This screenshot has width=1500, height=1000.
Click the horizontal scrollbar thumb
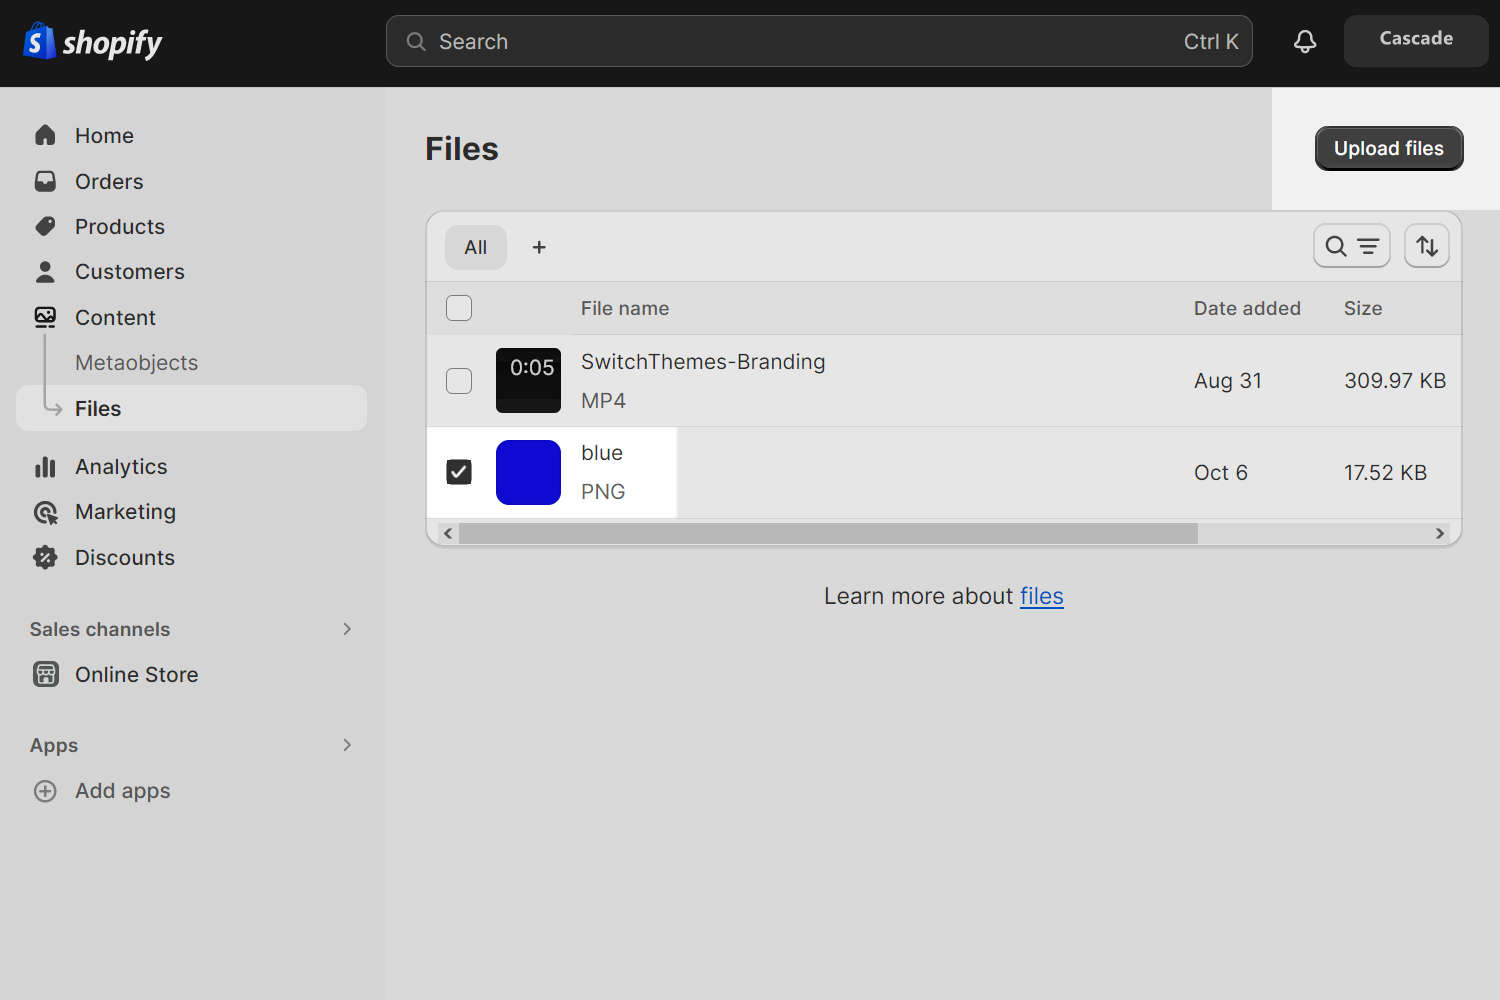(828, 533)
